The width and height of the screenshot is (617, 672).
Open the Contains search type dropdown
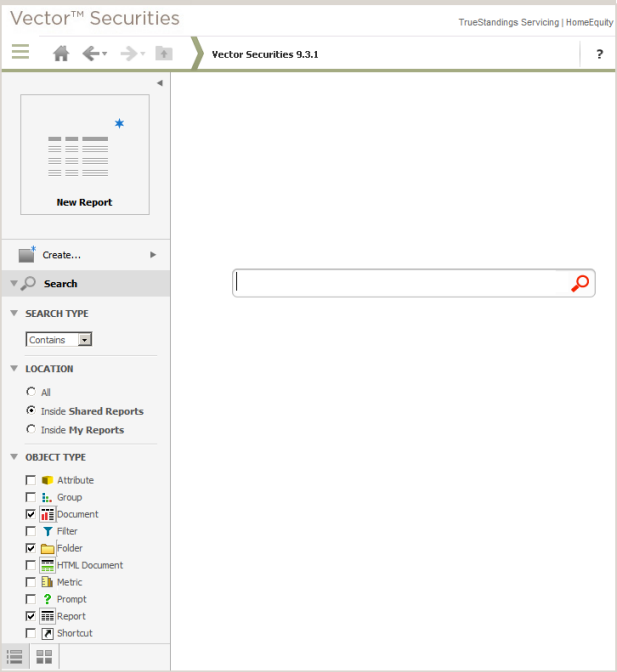tap(59, 339)
